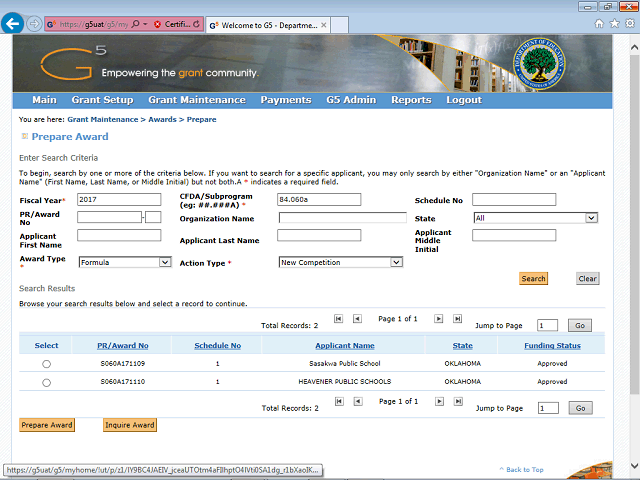Open favorites with the star icon
Image resolution: width=640 pixels, height=480 pixels.
coord(614,24)
